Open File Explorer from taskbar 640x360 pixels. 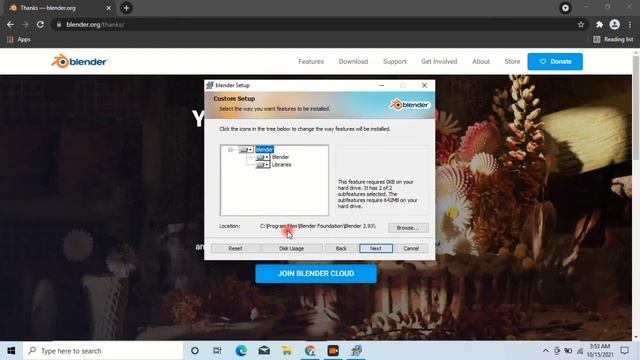(x=287, y=351)
